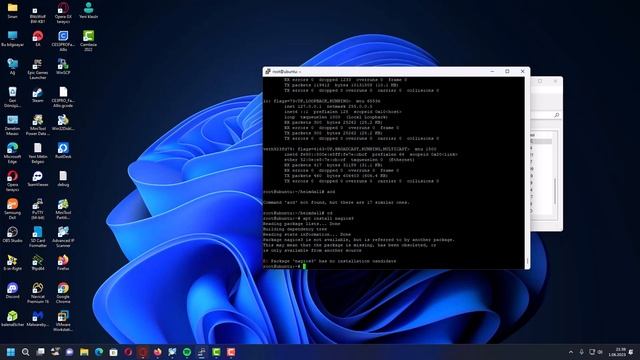Open Navicat Premium 16 desktop shortcut
Image resolution: width=640 pixels, height=360 pixels.
(x=38, y=293)
